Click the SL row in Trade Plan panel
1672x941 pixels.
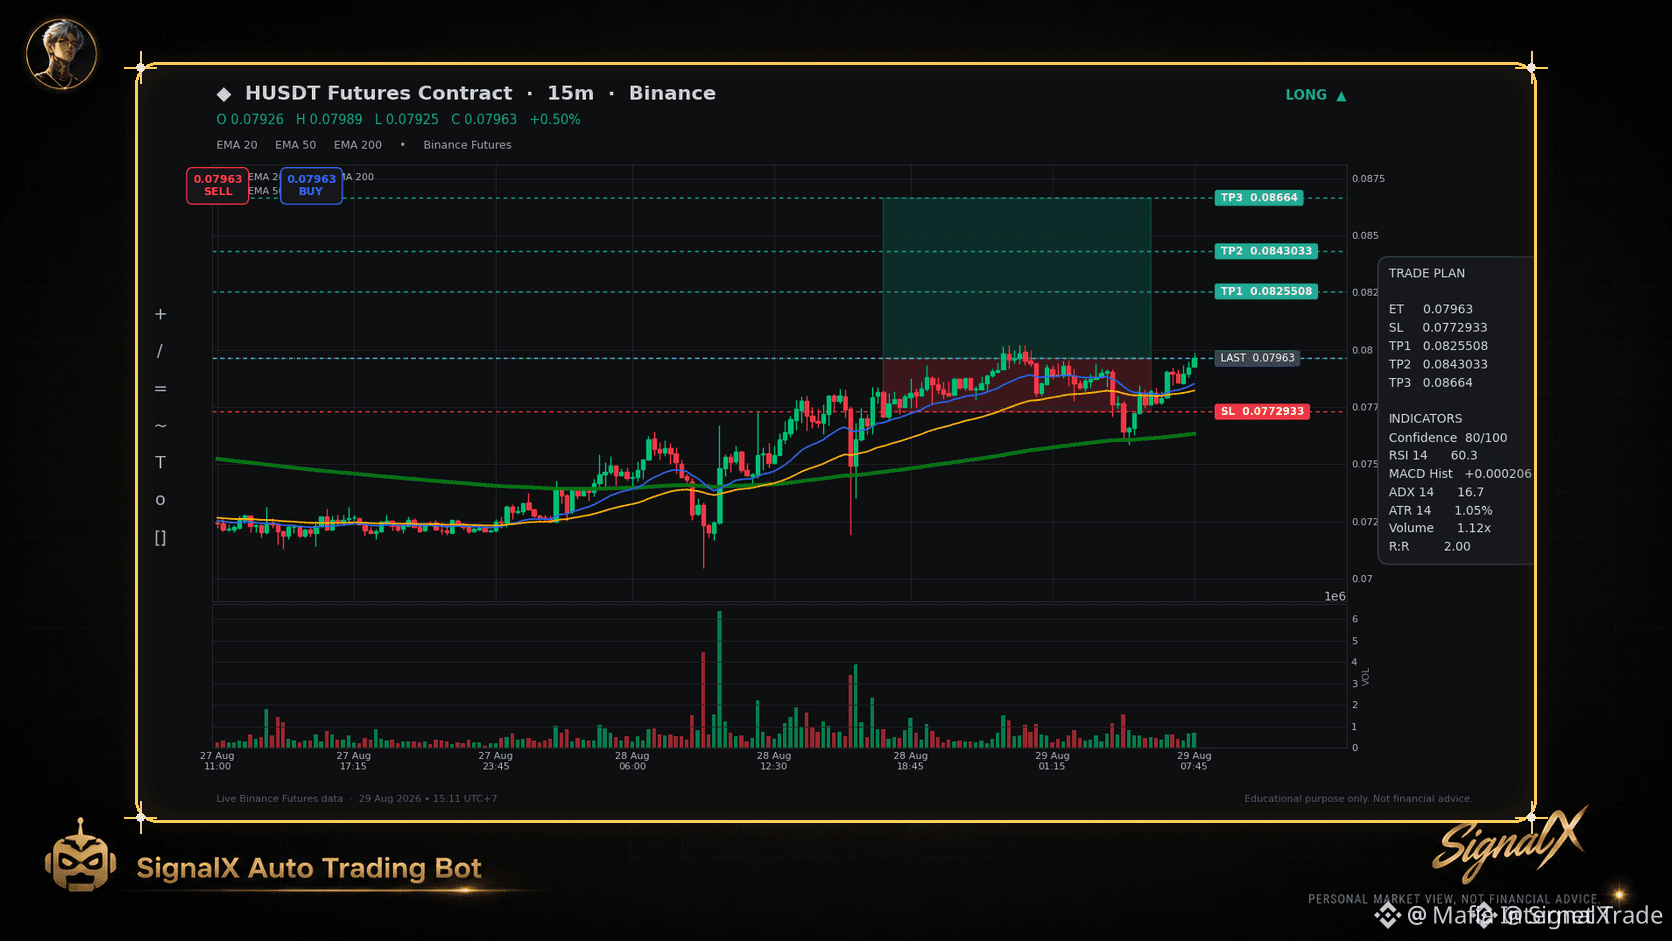click(x=1438, y=327)
